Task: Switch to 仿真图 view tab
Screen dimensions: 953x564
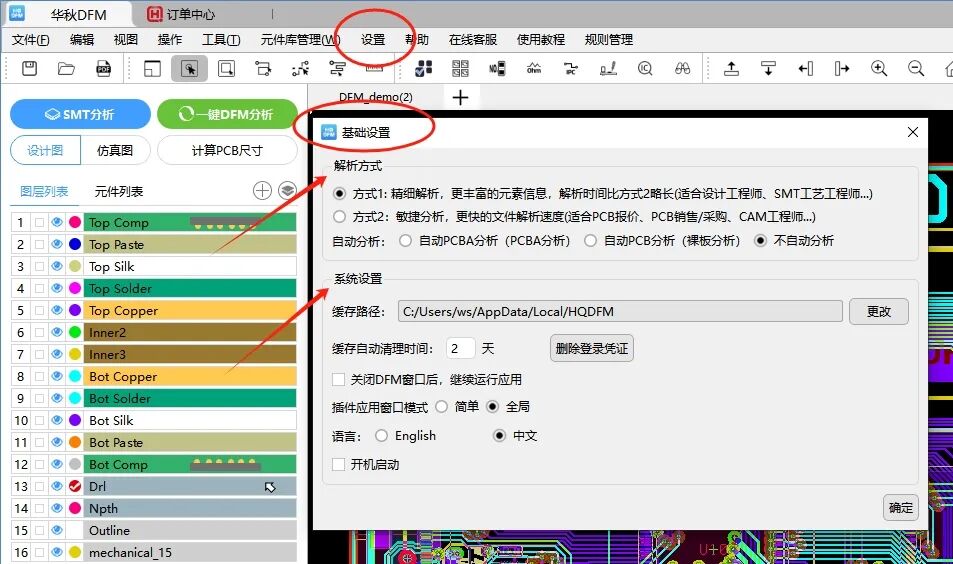Action: (115, 150)
